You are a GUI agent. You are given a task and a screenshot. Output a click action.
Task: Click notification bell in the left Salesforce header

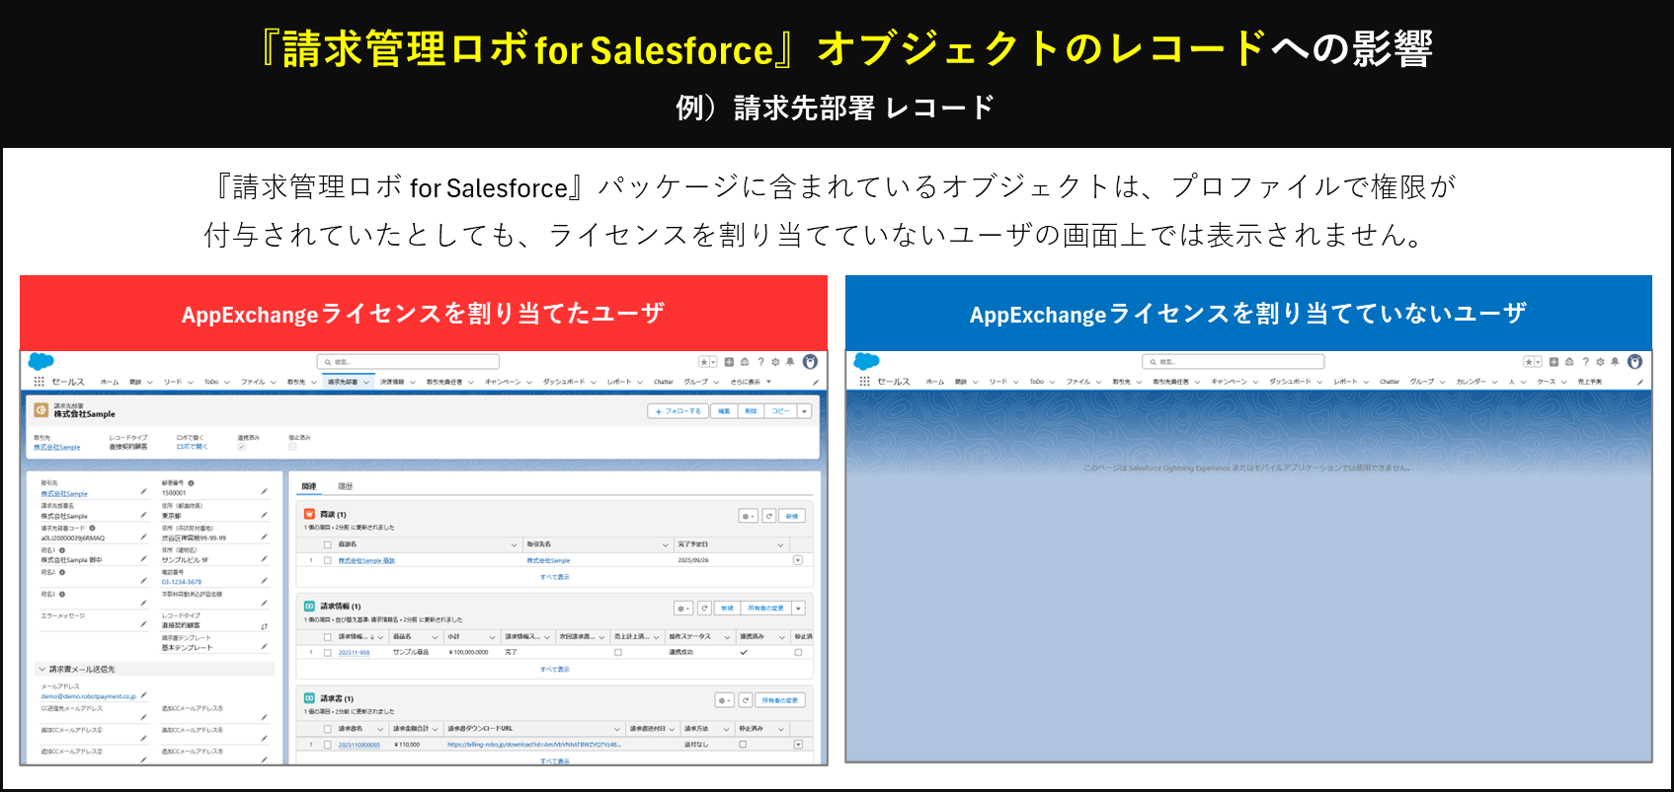790,362
